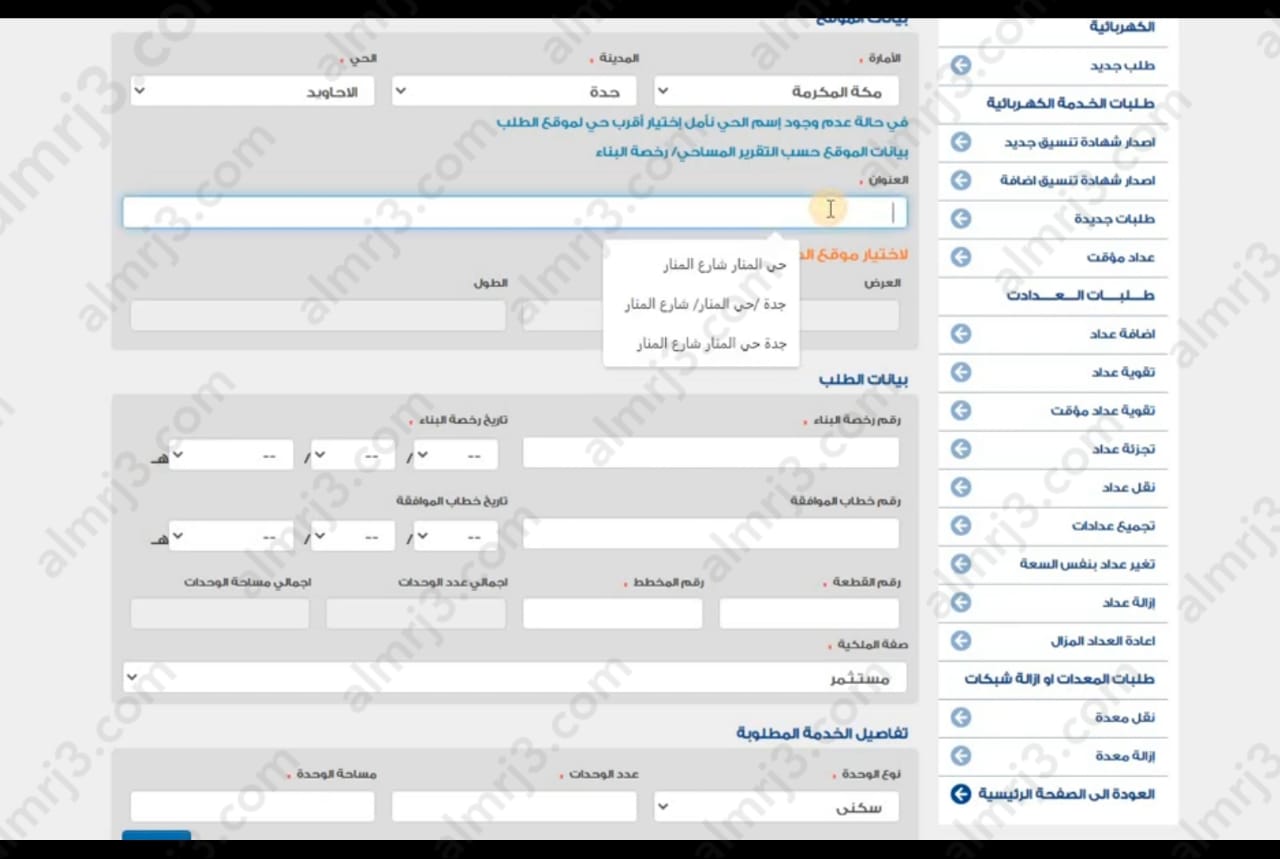
Task: Open نوع الوحدة dropdown showing سكني
Action: click(x=776, y=807)
